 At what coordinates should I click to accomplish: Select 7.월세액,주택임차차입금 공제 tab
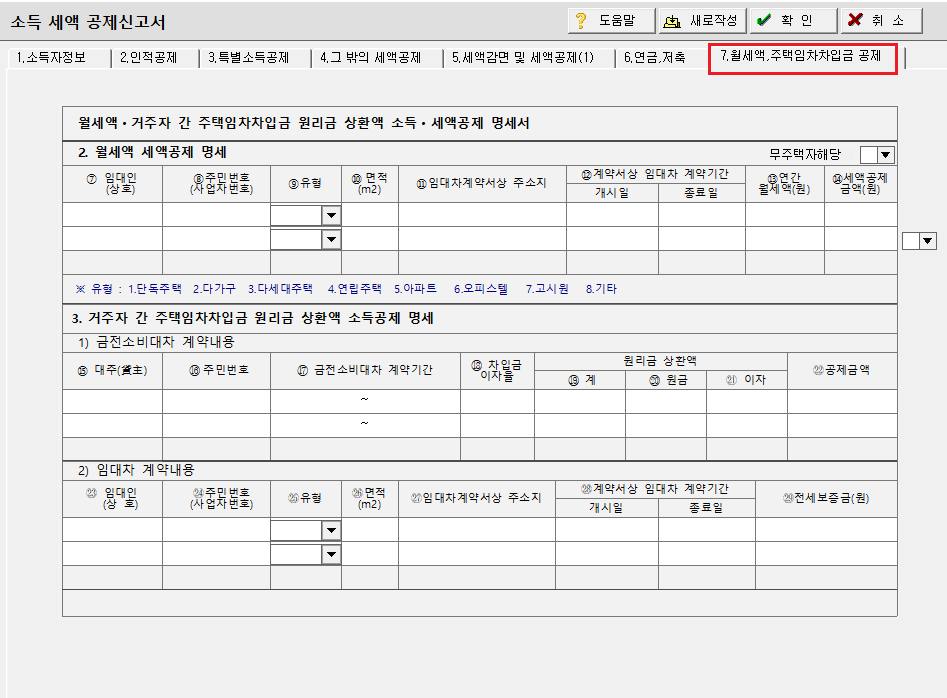click(802, 57)
